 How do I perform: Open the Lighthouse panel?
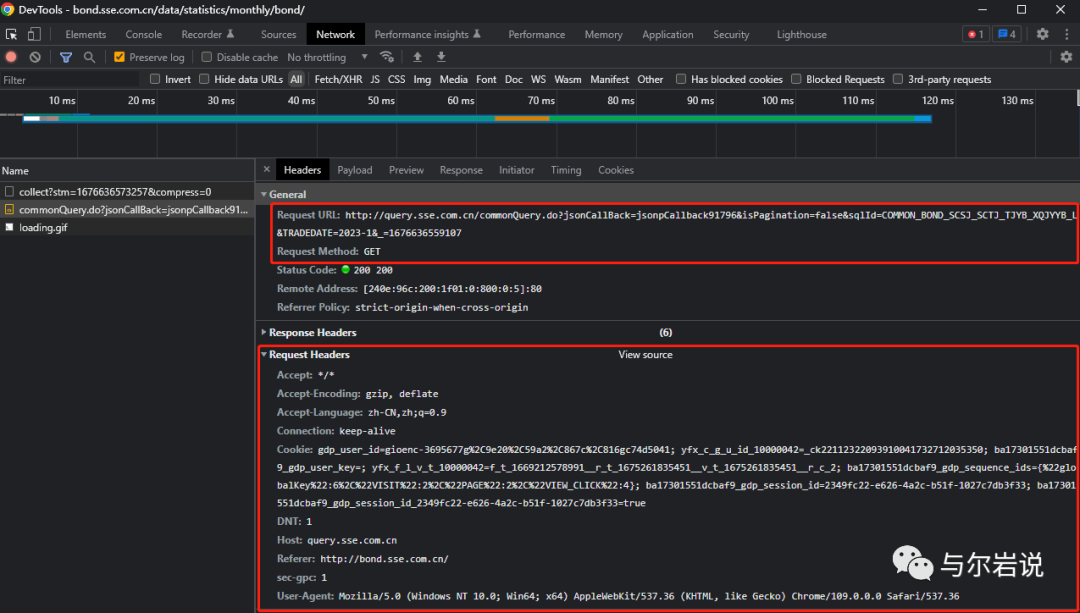802,34
